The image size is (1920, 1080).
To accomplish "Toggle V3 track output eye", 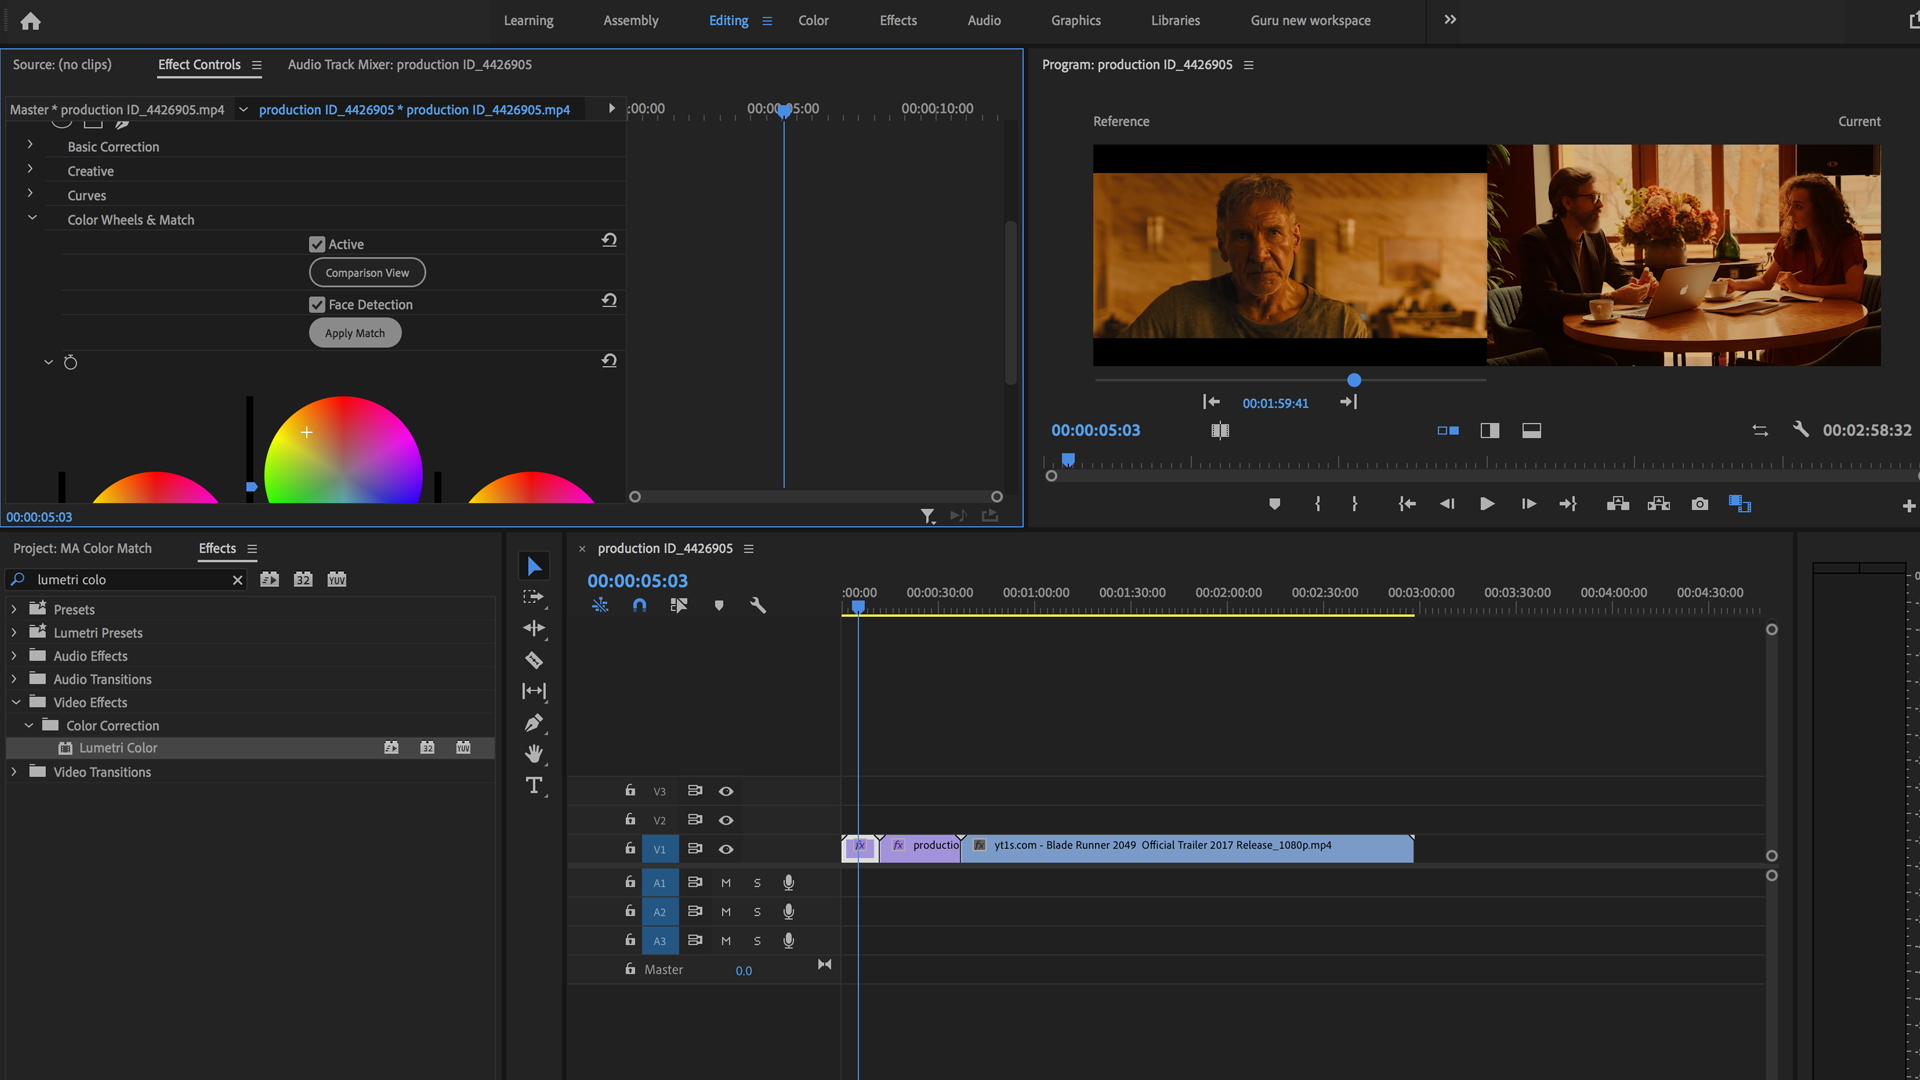I will click(726, 791).
